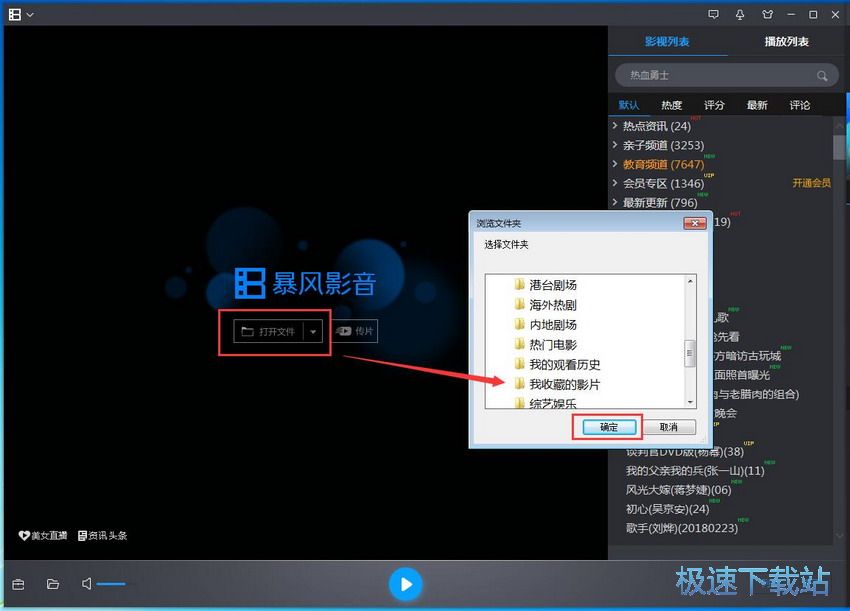Open 歌手(刘烨)(20180223) entry
Image resolution: width=850 pixels, height=611 pixels.
[682, 528]
